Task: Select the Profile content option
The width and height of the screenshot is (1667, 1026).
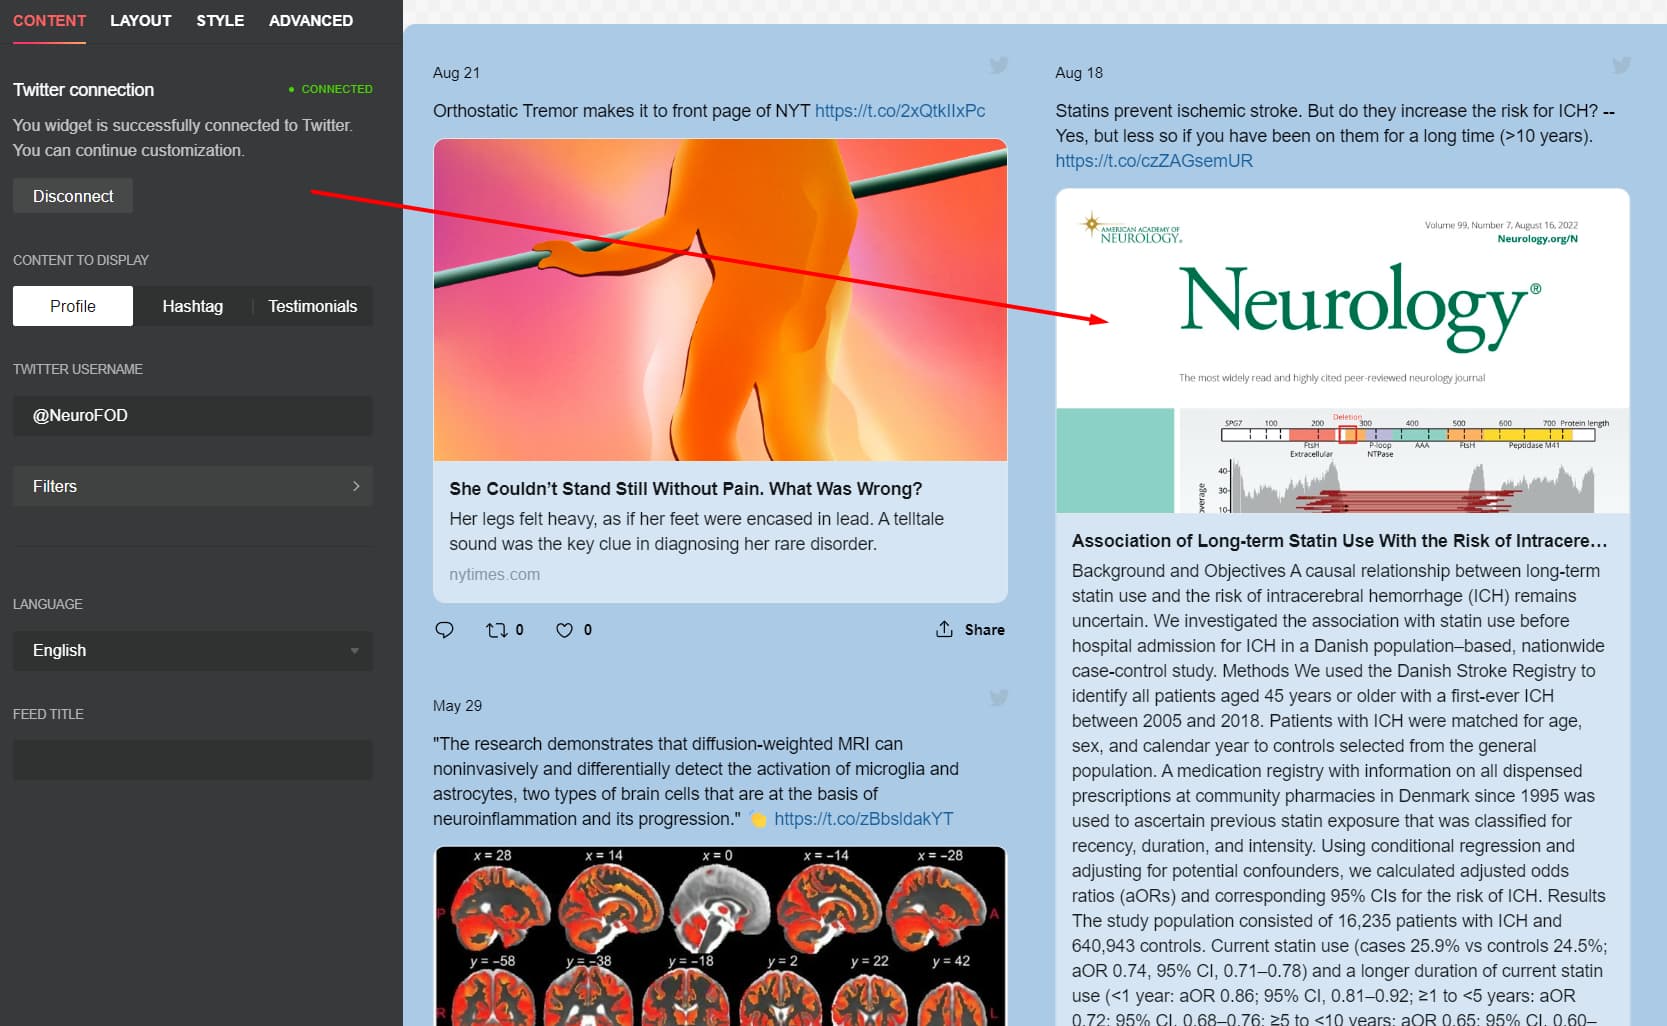Action: click(73, 306)
